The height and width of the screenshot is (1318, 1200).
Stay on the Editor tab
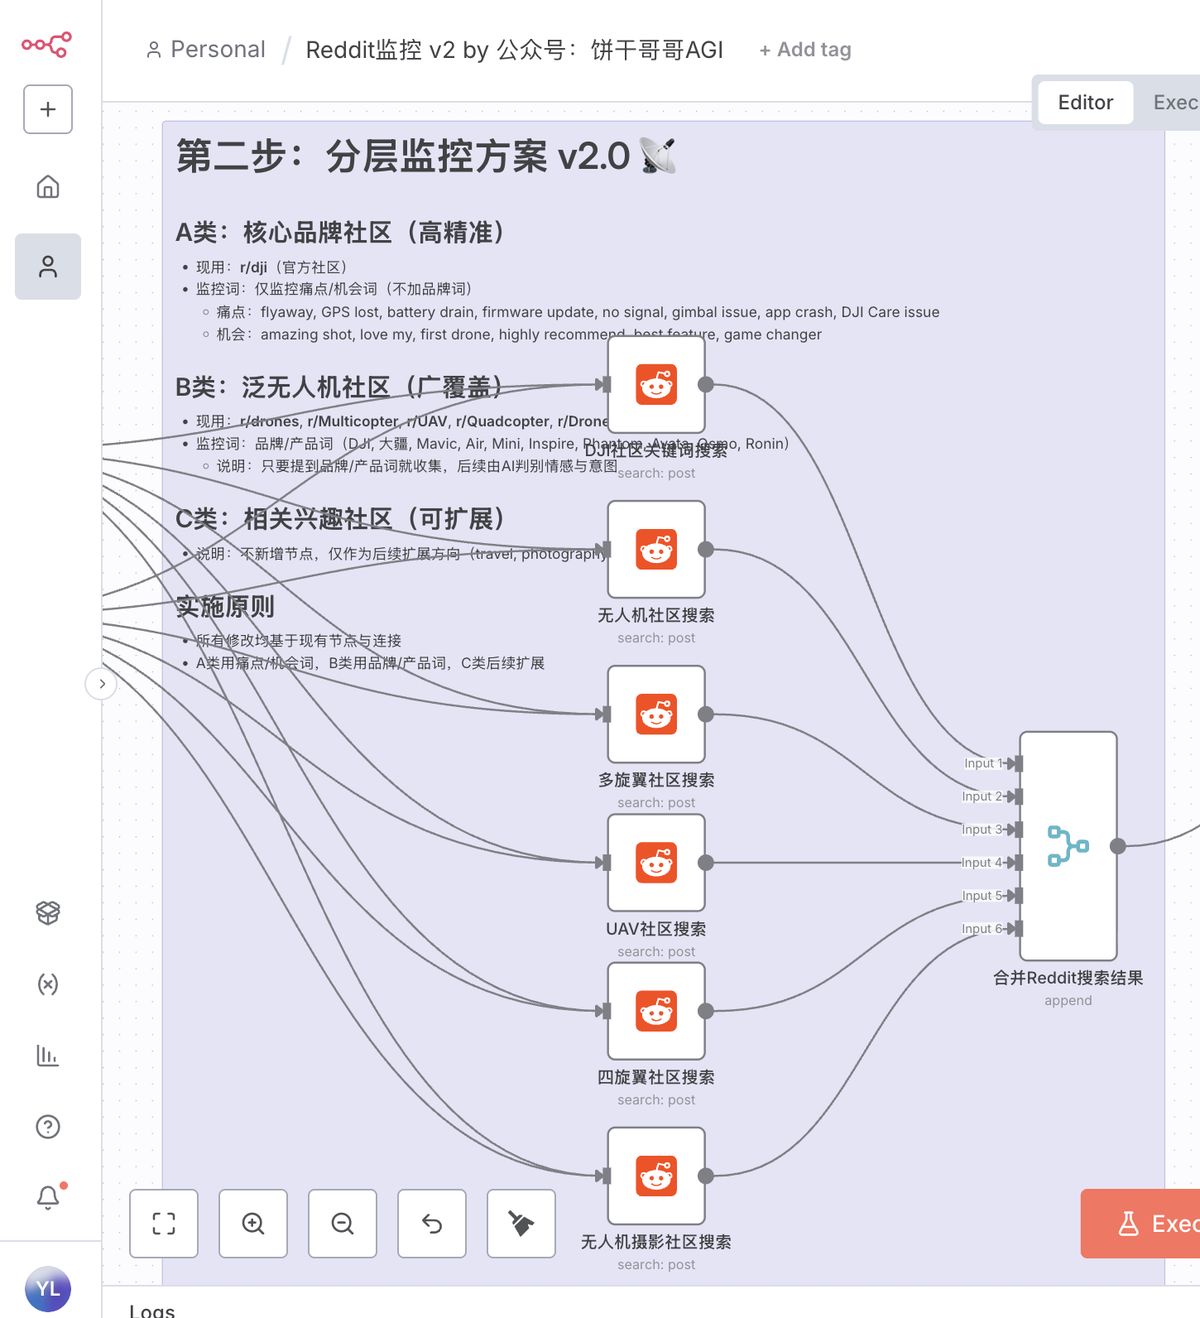pos(1085,102)
